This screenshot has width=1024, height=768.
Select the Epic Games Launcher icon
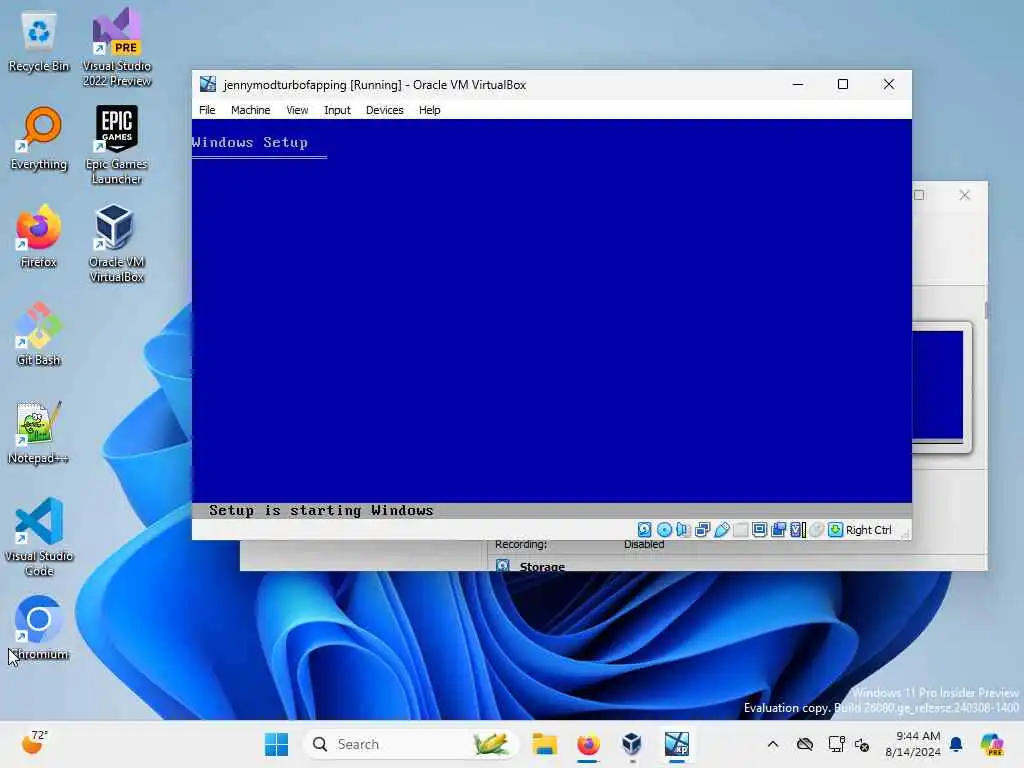coord(117,145)
